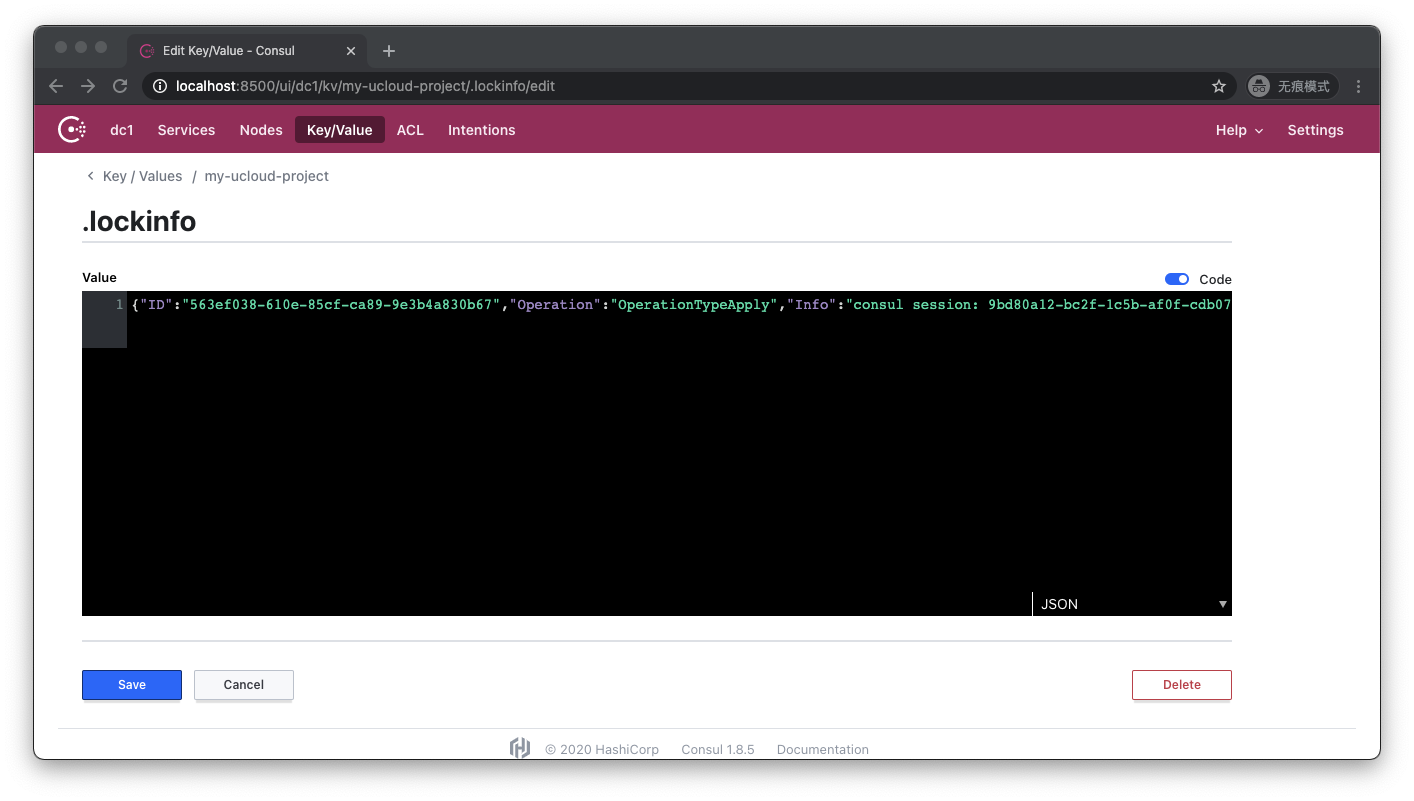
Task: Click into the JSON code editor text
Action: coord(680,305)
